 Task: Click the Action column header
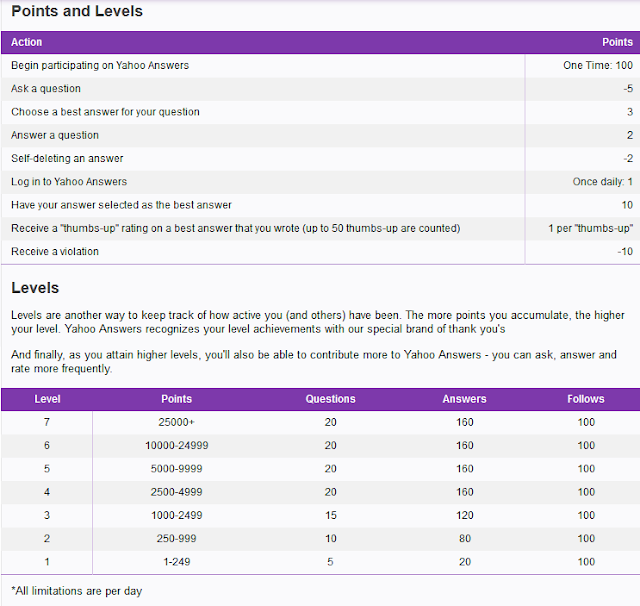27,42
